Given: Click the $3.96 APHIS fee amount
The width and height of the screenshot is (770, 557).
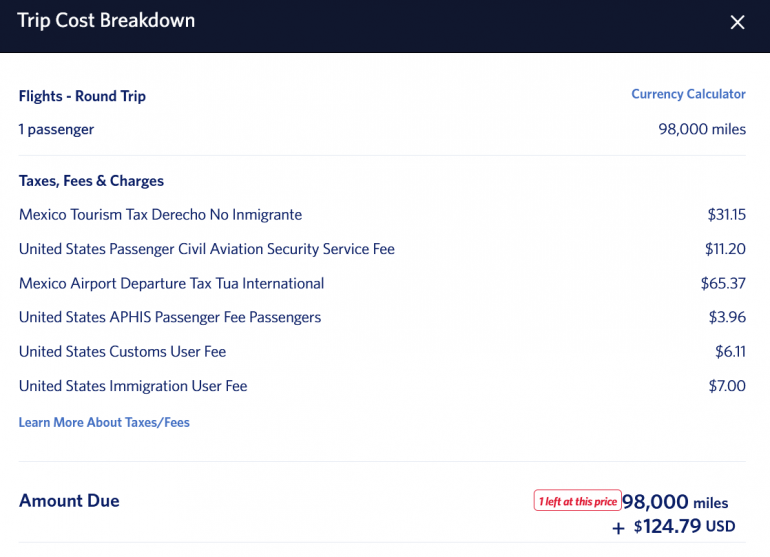Looking at the screenshot, I should [x=727, y=317].
